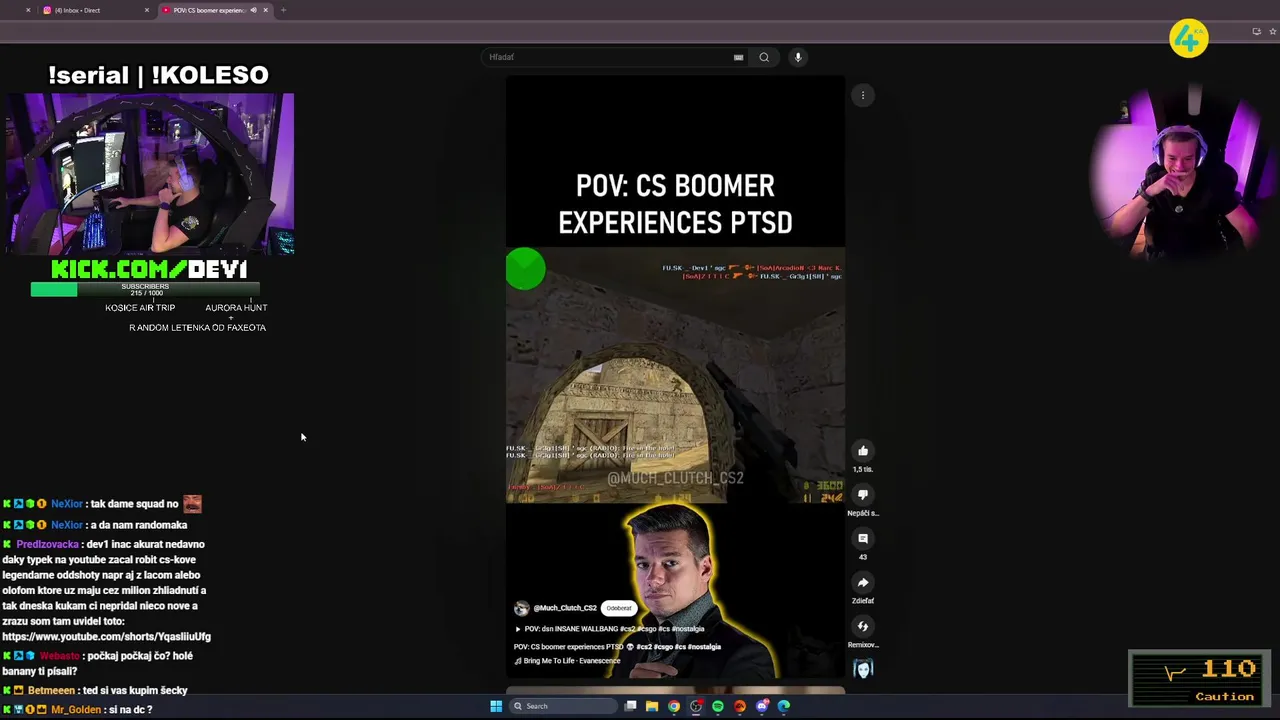Open File Explorer from the taskbar
1280x720 pixels.
coord(652,706)
